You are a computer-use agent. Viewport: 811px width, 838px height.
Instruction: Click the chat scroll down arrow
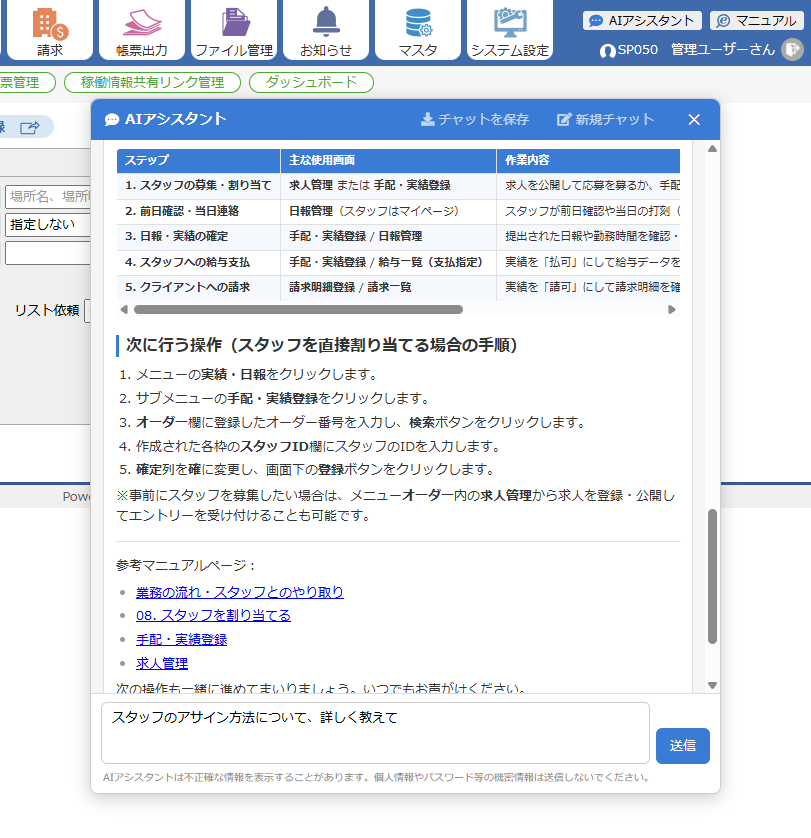[x=712, y=685]
